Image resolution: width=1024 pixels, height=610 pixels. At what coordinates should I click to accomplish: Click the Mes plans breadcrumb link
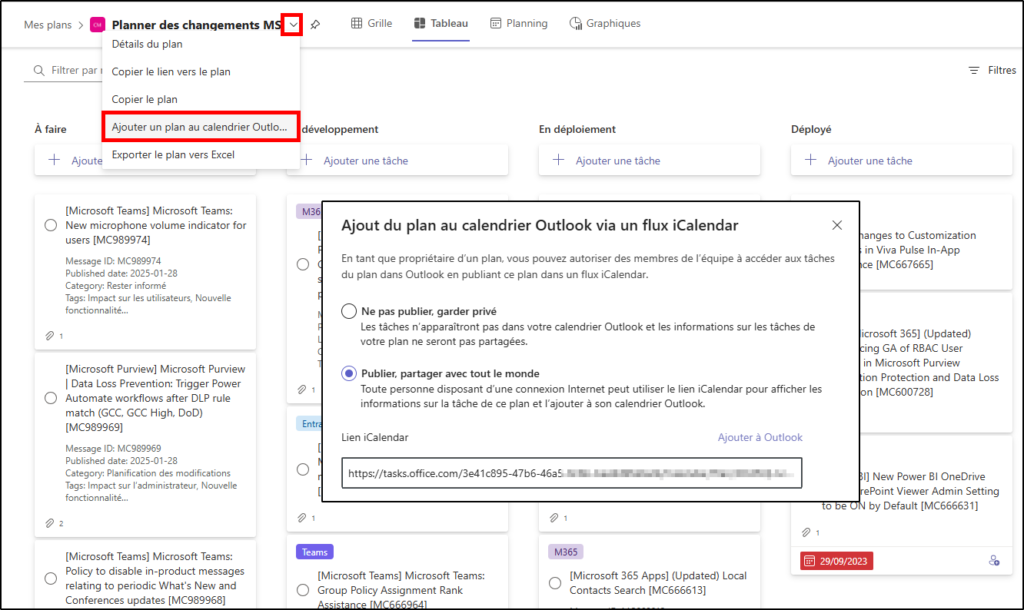(x=48, y=25)
